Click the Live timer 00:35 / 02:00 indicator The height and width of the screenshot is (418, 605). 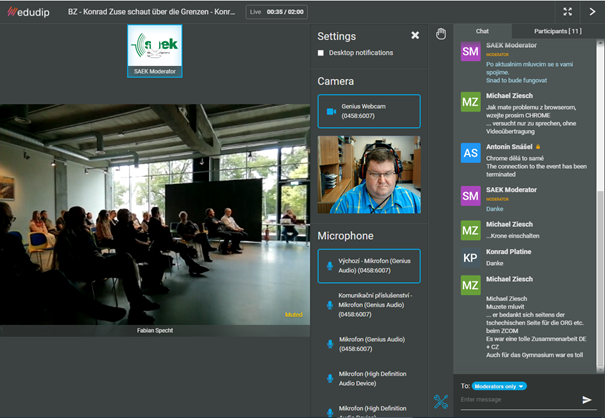point(277,12)
